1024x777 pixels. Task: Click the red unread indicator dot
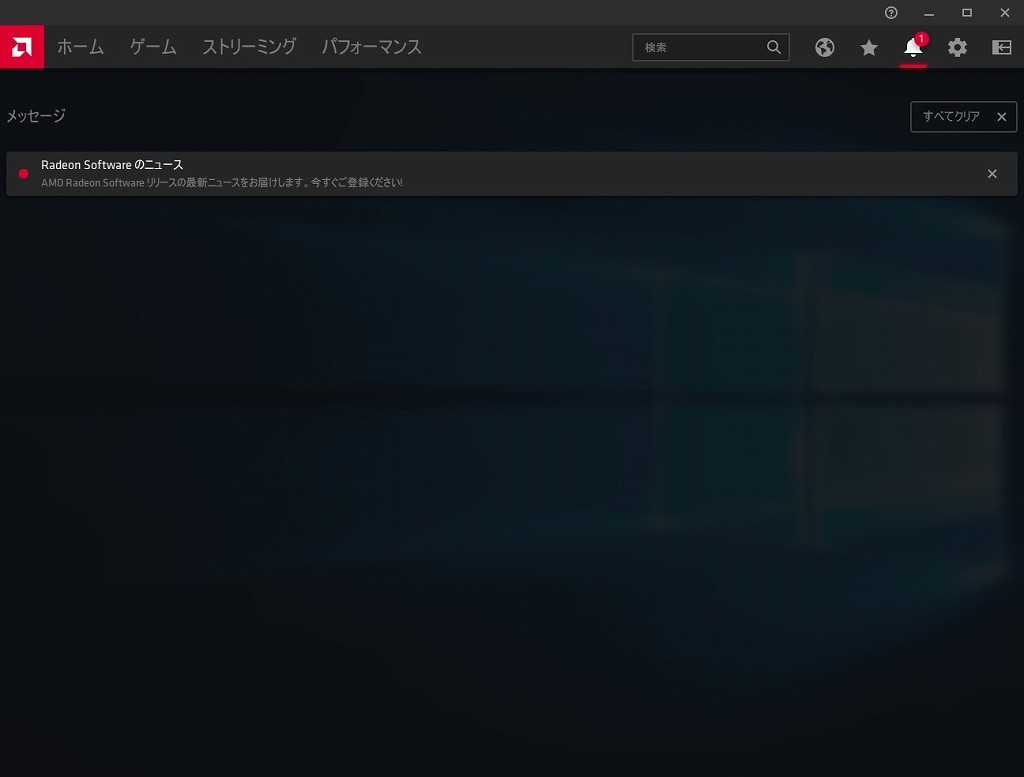(24, 174)
